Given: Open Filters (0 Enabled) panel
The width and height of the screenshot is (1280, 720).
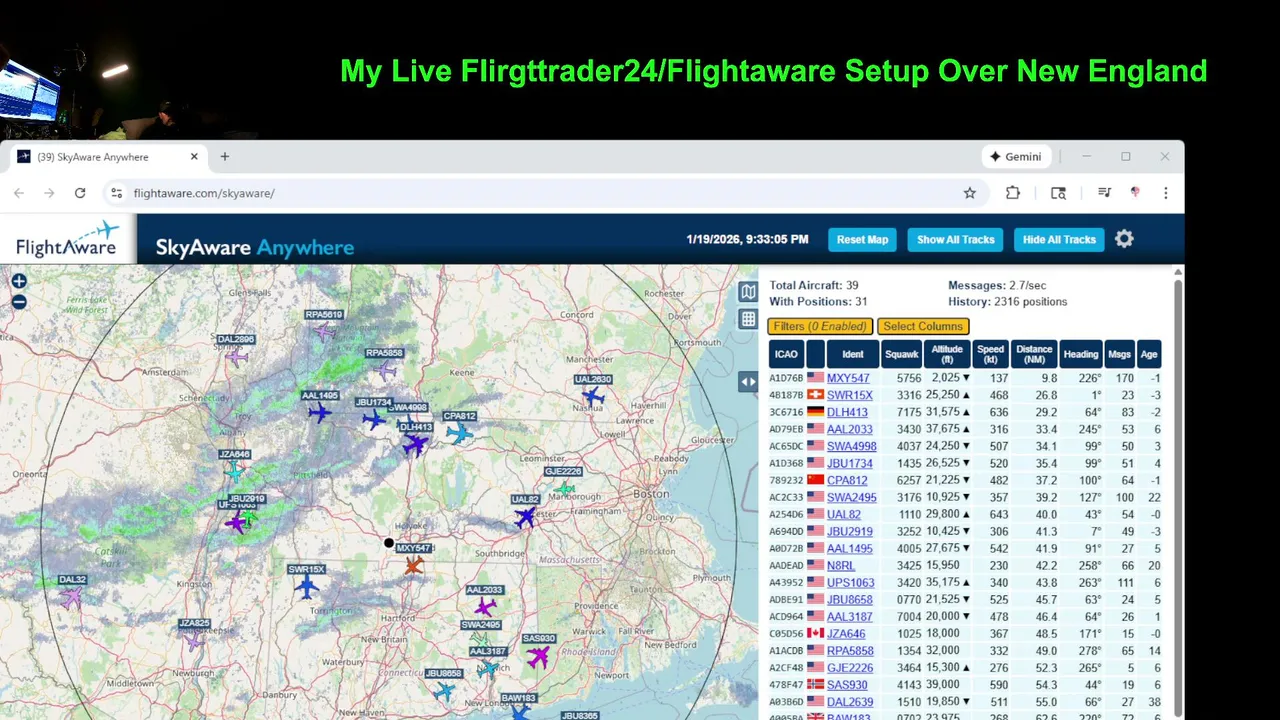Looking at the screenshot, I should pos(820,326).
